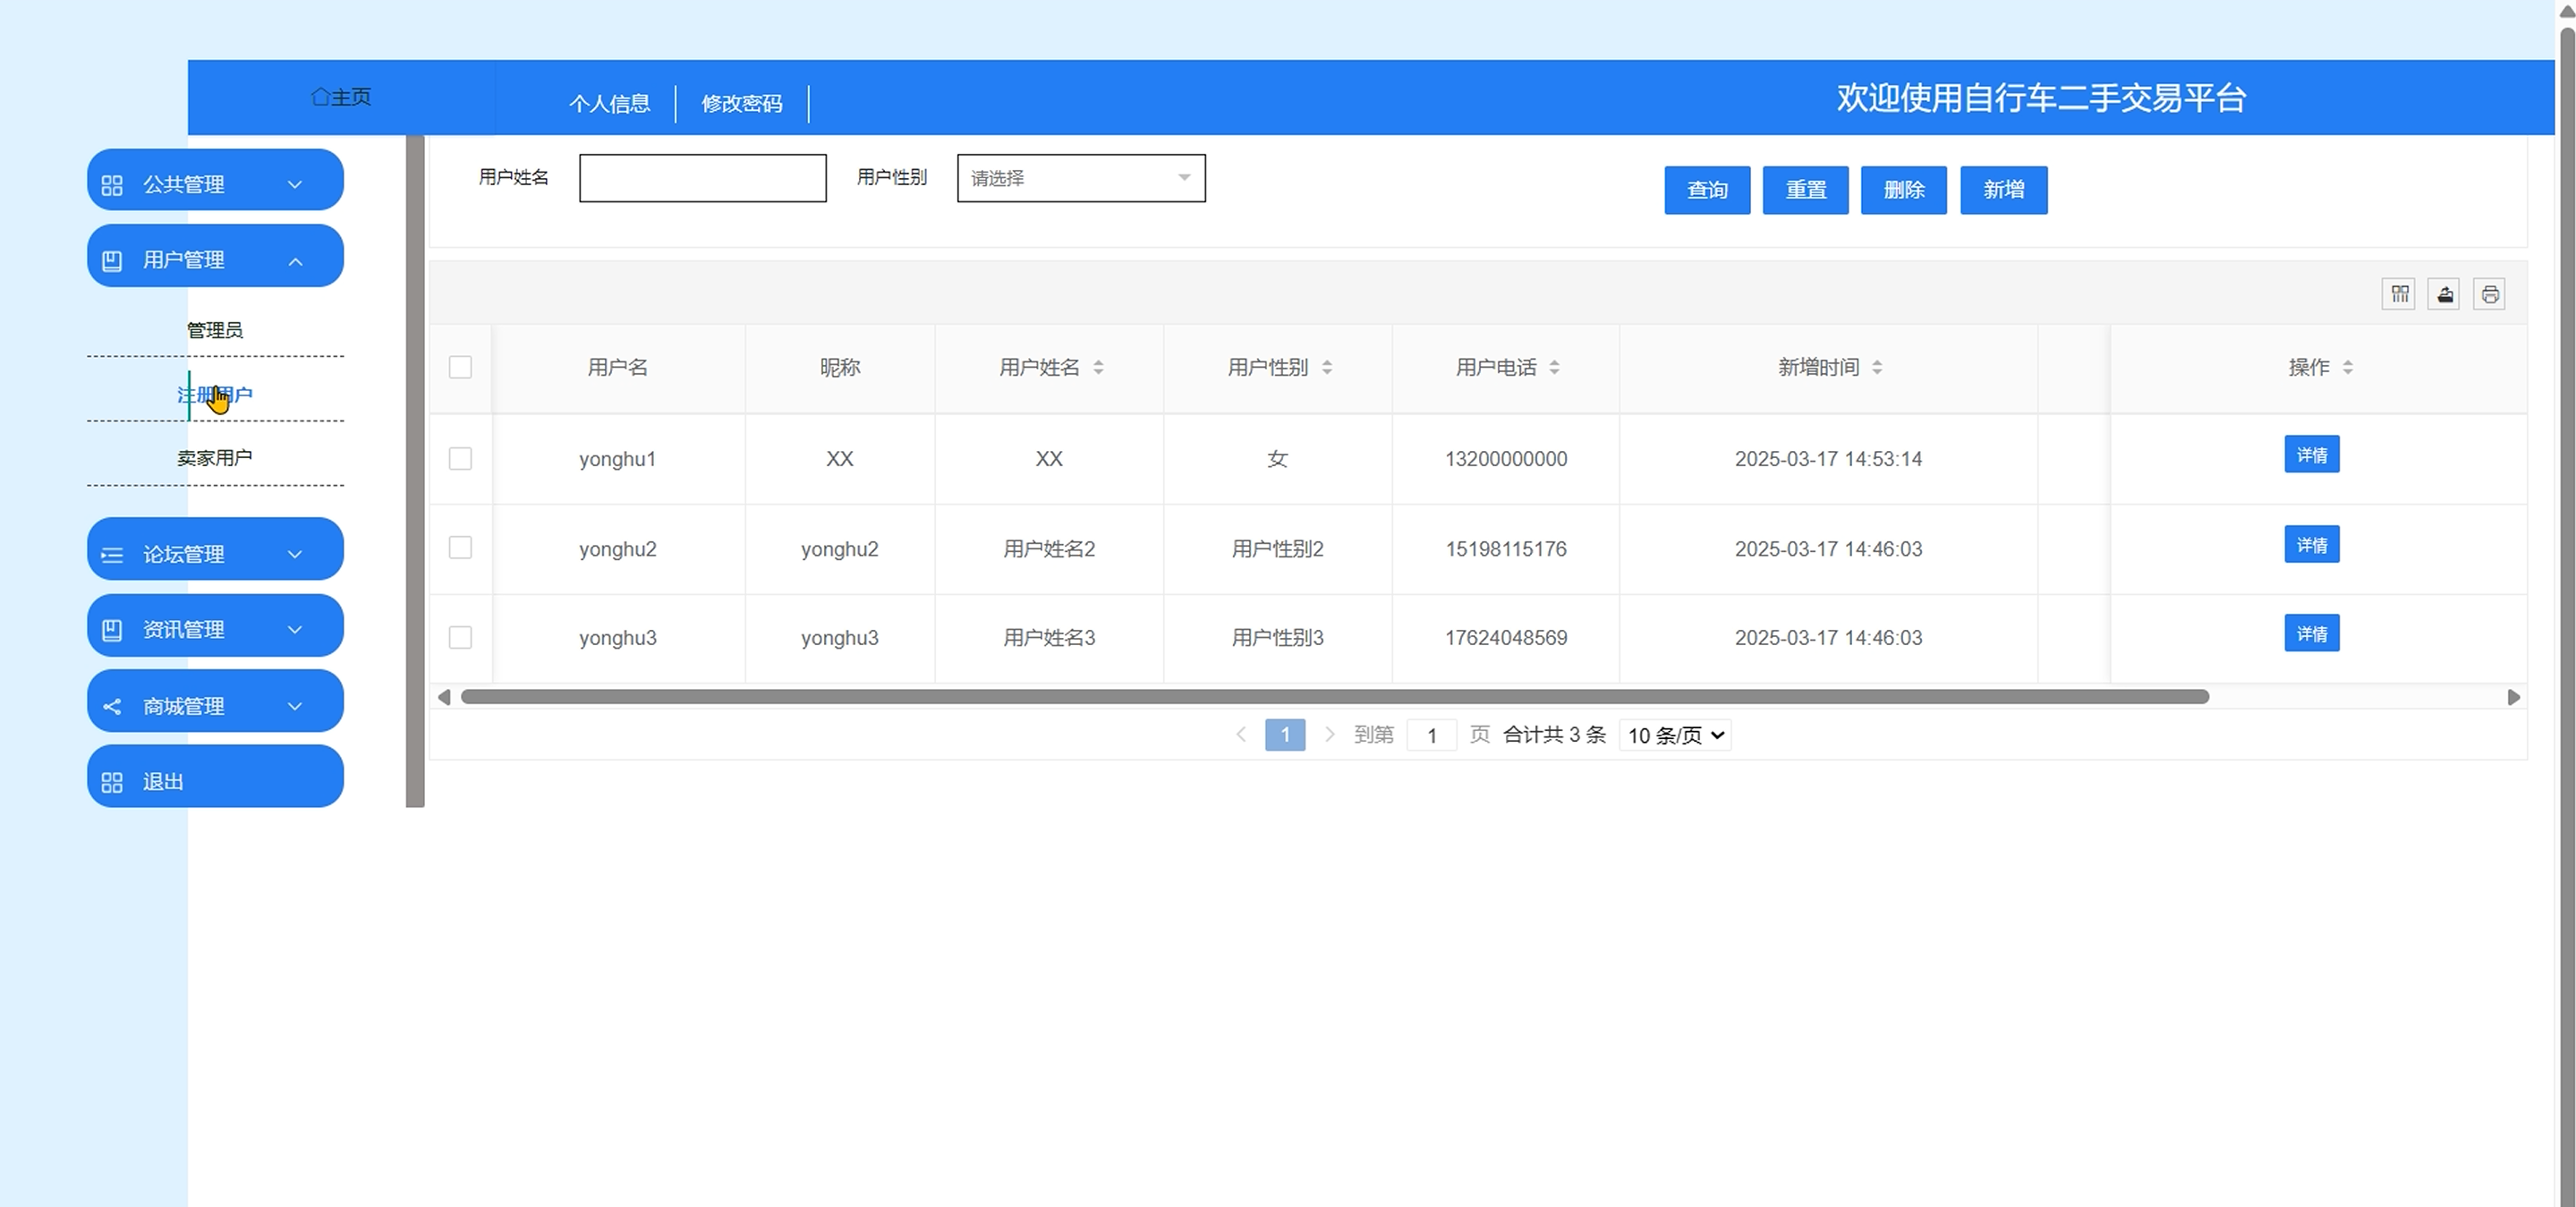
Task: Click the table export icon
Action: tap(2443, 294)
